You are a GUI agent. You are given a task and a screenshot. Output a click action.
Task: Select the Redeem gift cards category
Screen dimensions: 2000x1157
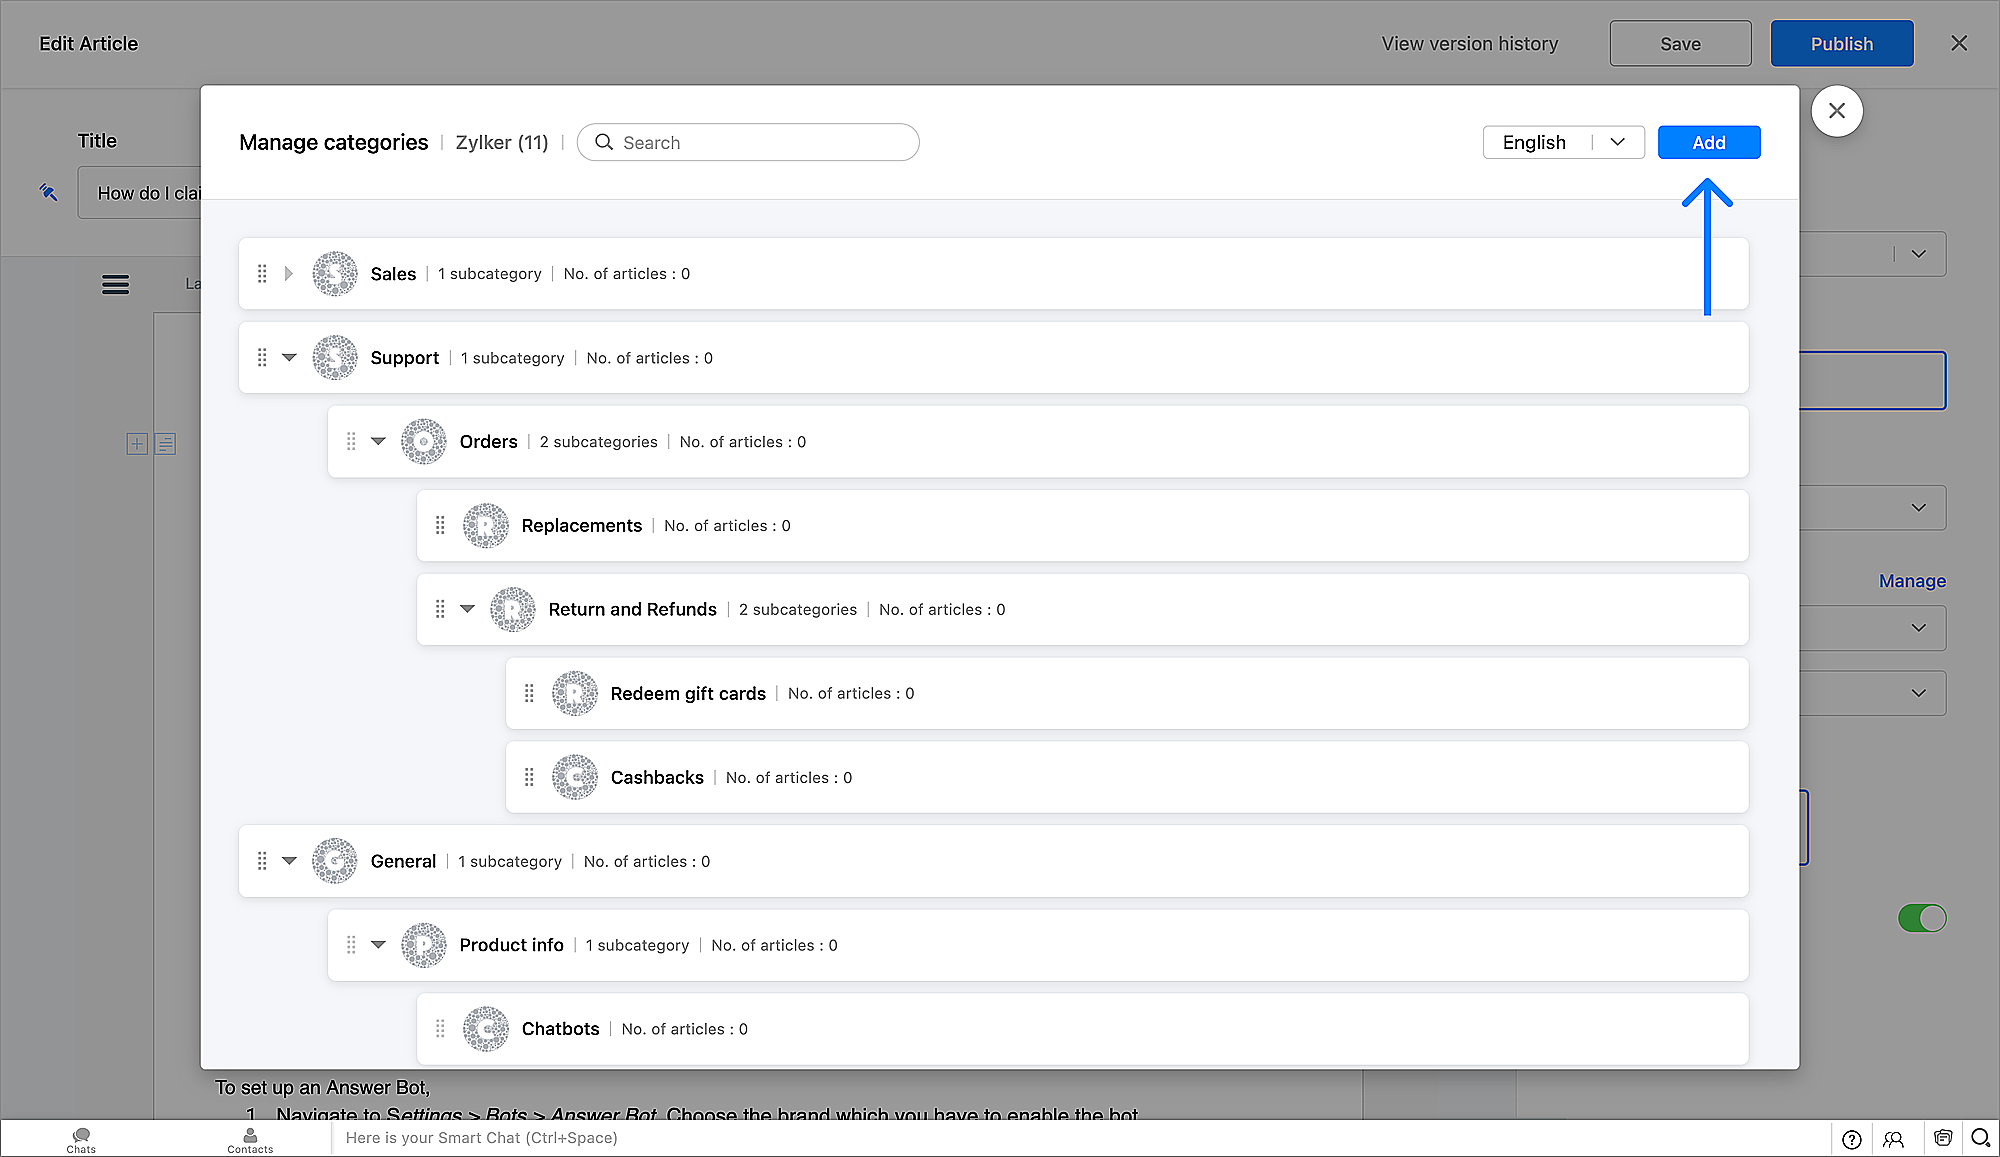[x=688, y=693]
